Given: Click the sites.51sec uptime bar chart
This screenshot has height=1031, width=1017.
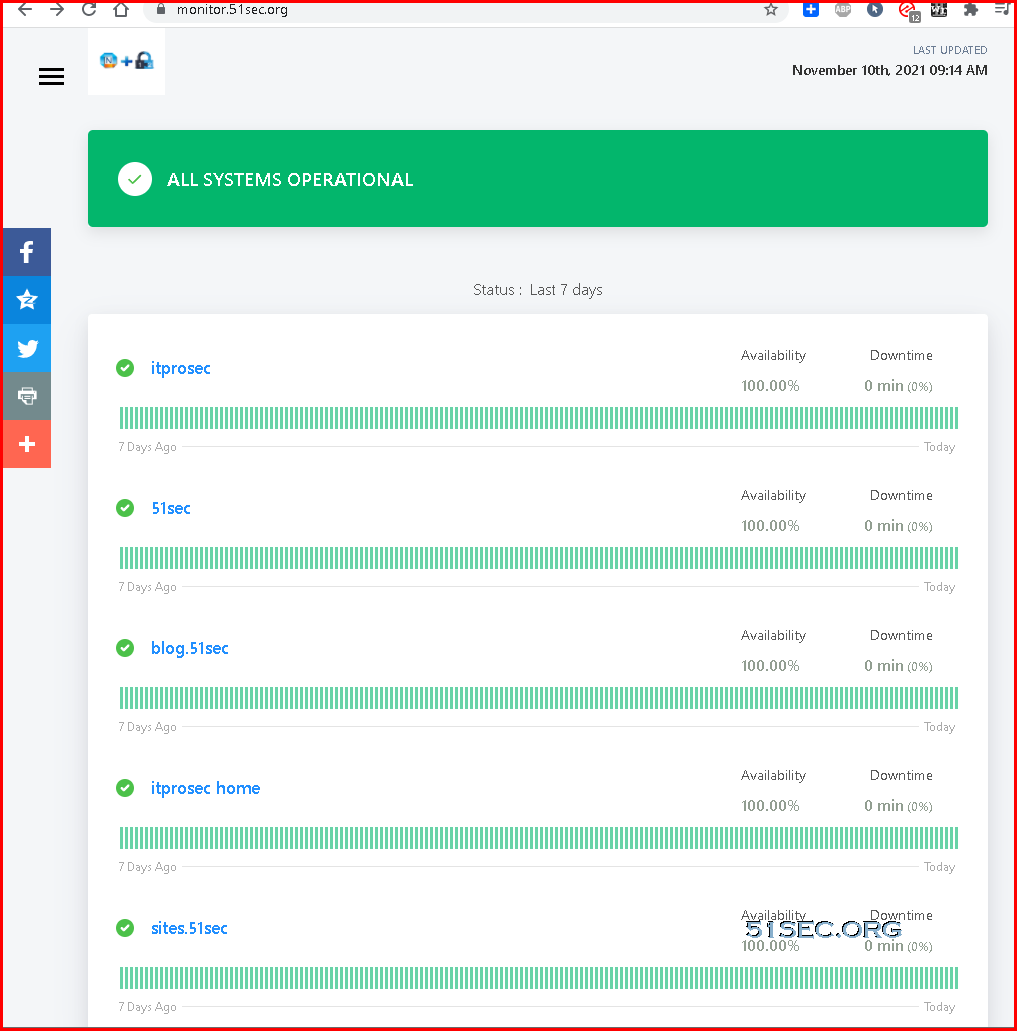Looking at the screenshot, I should click(x=538, y=978).
